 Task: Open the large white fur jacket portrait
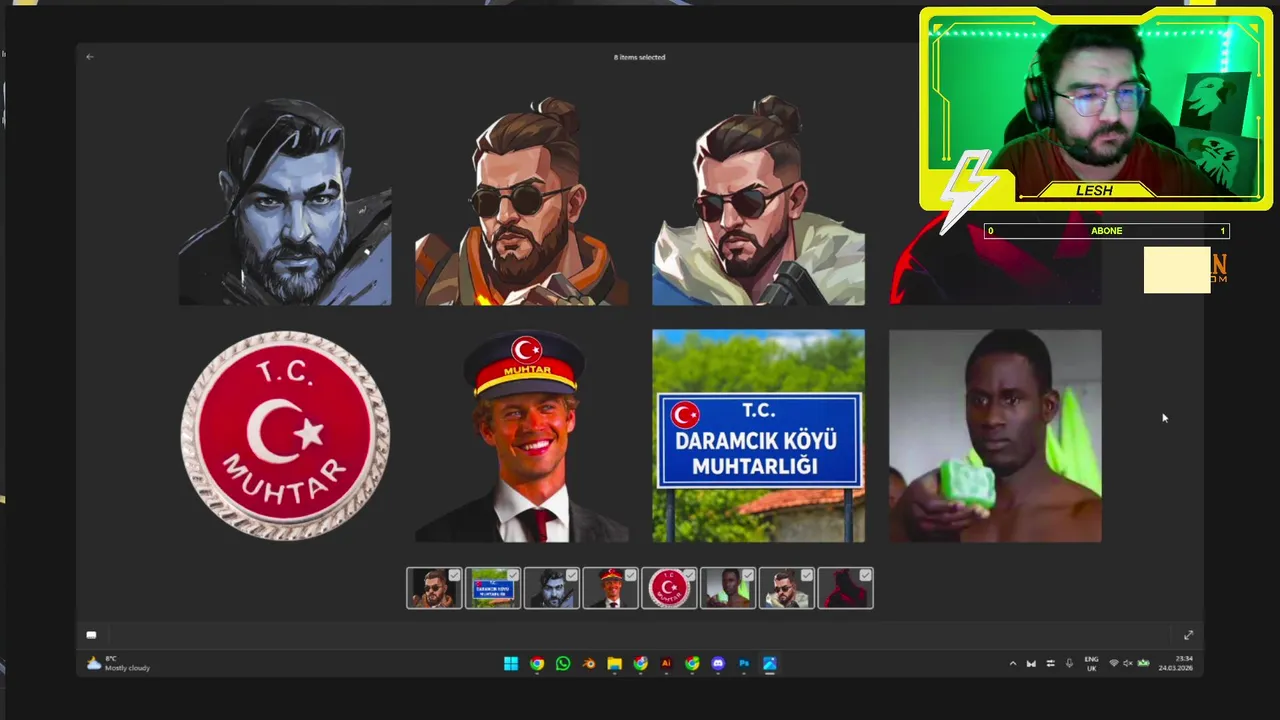(758, 200)
